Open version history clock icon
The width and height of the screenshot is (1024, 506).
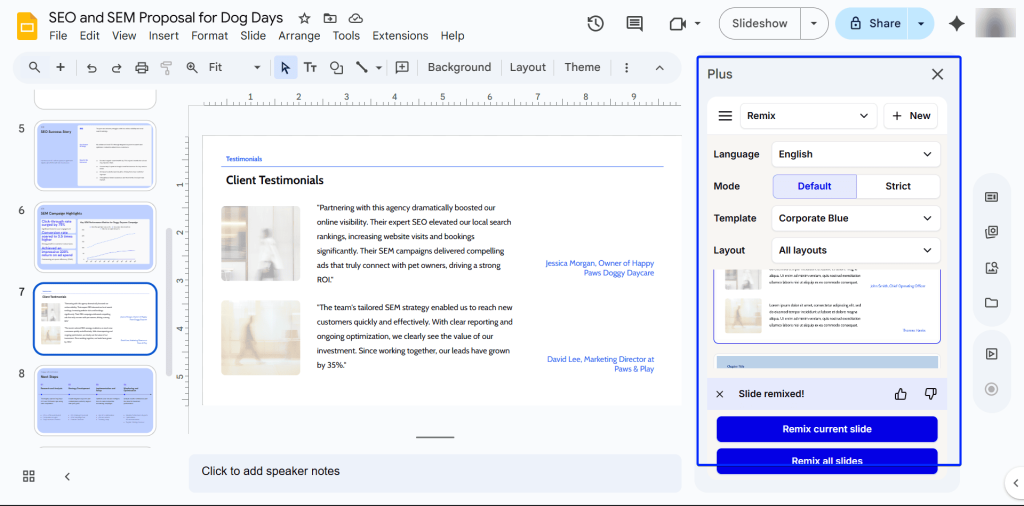[x=595, y=24]
